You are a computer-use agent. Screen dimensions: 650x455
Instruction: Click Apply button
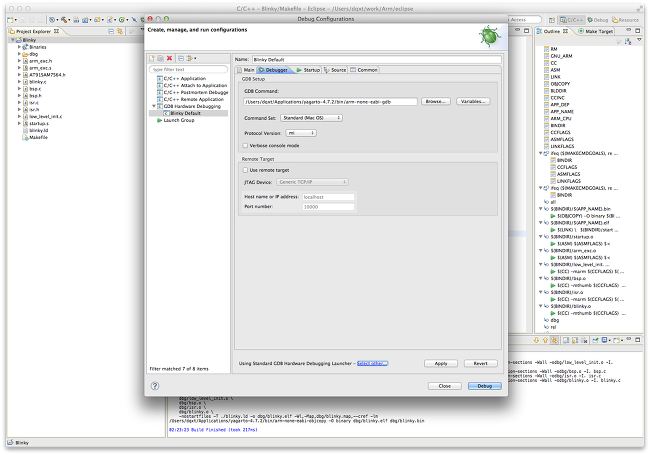pyautogui.click(x=441, y=363)
